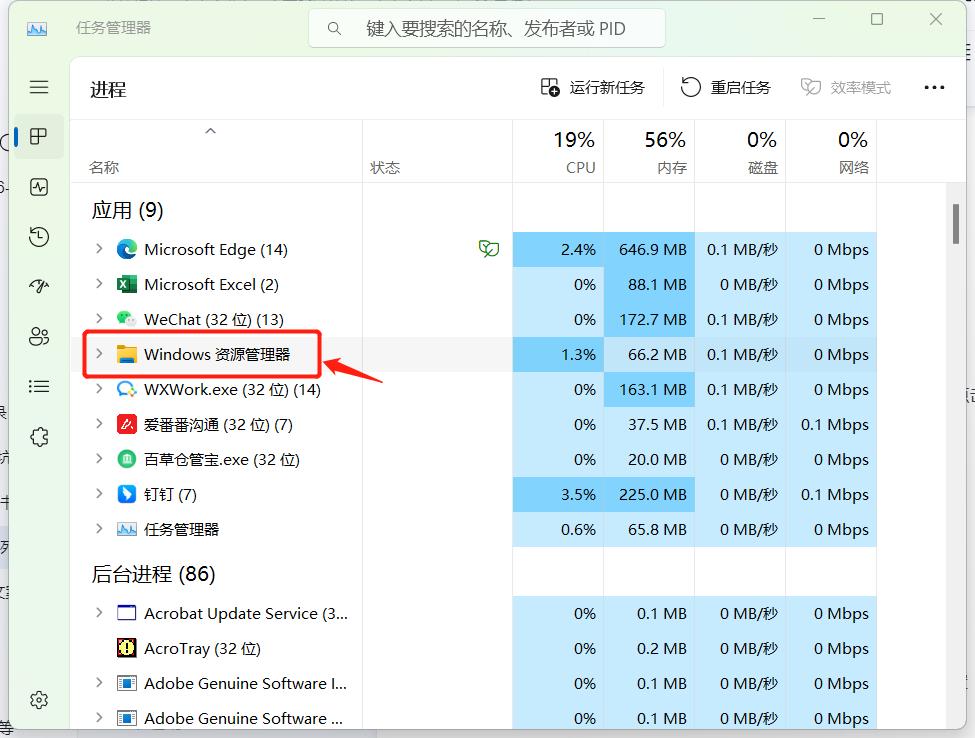
Task: Click the Task Manager title bar icon
Action: coord(37,29)
